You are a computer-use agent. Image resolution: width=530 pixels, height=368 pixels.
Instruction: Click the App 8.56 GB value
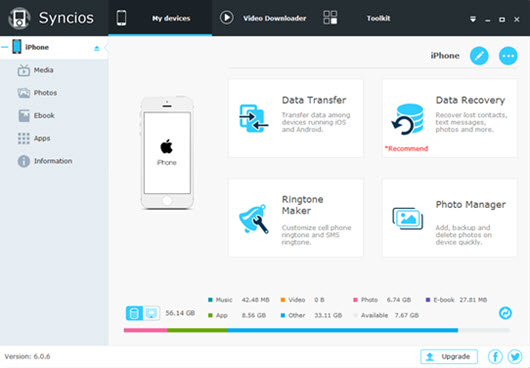tap(254, 315)
